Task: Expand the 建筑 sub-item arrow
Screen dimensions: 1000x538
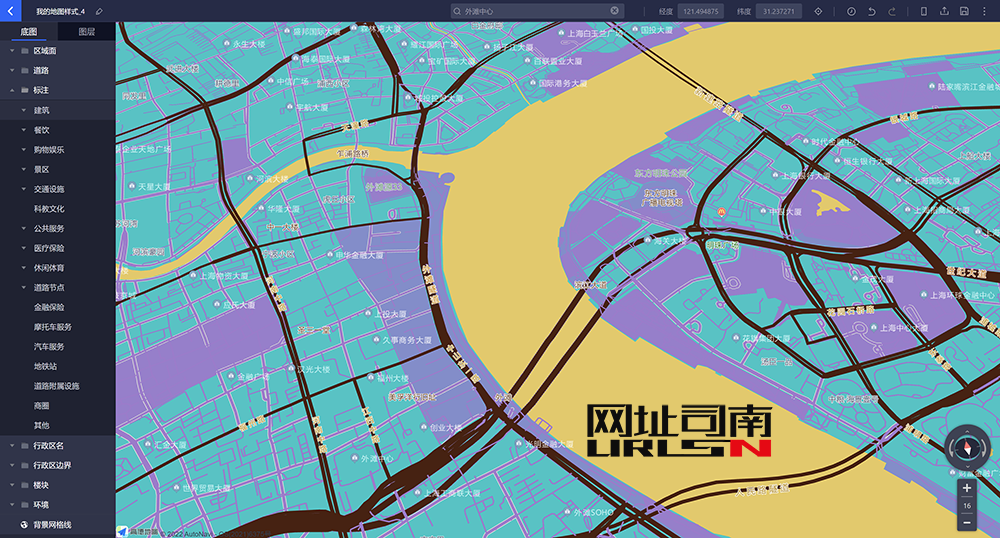Action: pyautogui.click(x=24, y=110)
